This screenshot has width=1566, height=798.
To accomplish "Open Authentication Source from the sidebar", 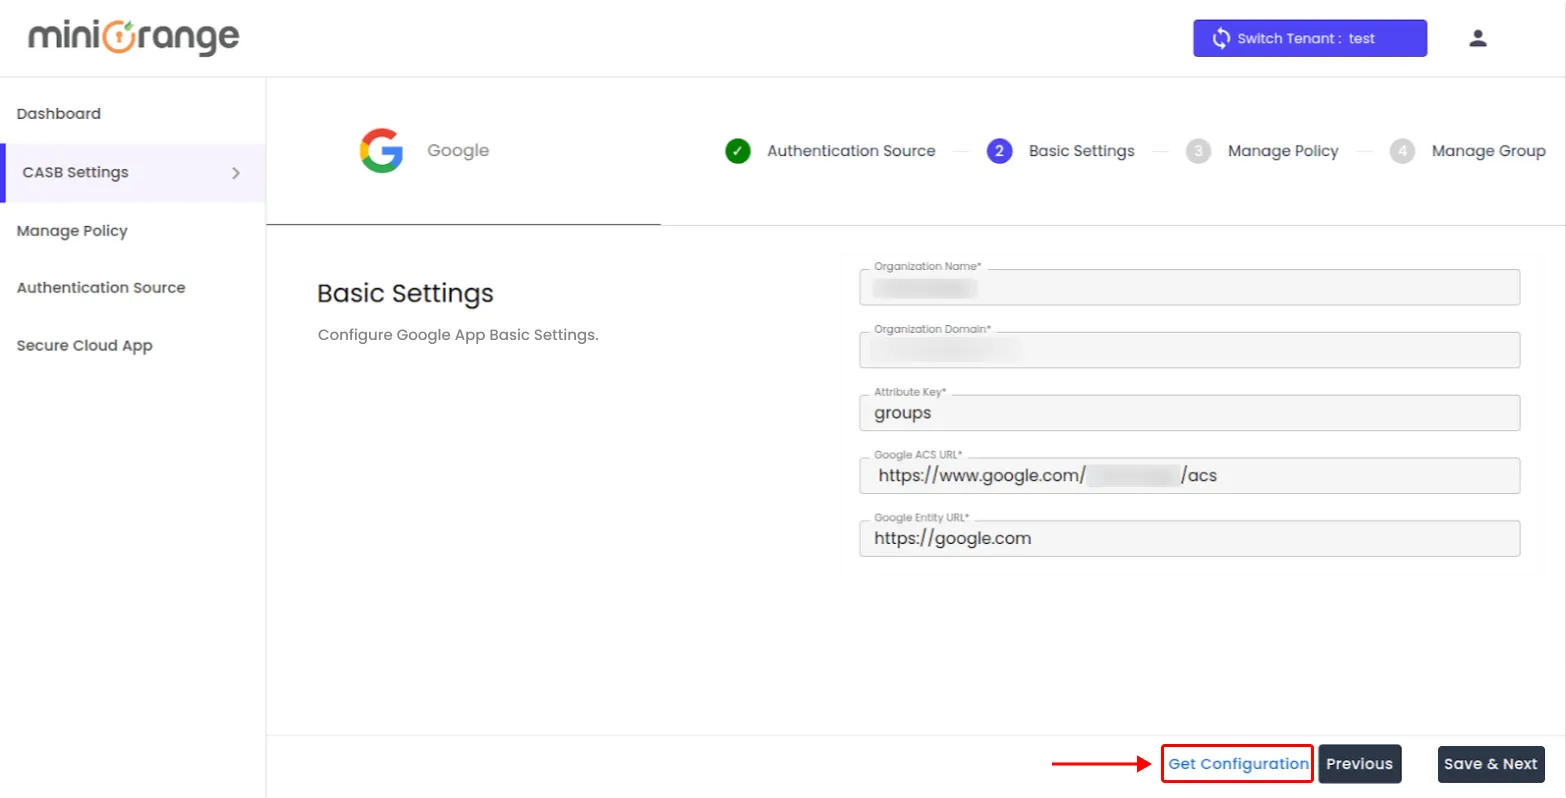I will 101,287.
